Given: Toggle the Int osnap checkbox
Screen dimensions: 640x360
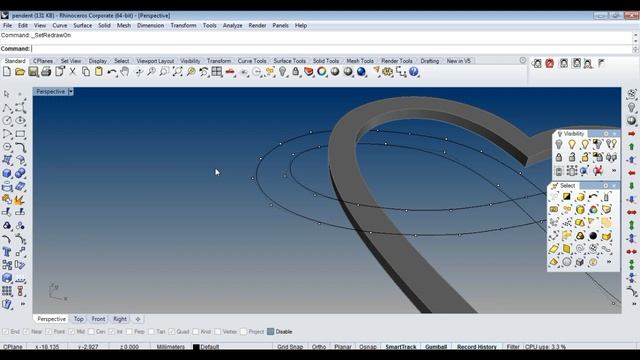Looking at the screenshot, I should tap(112, 332).
